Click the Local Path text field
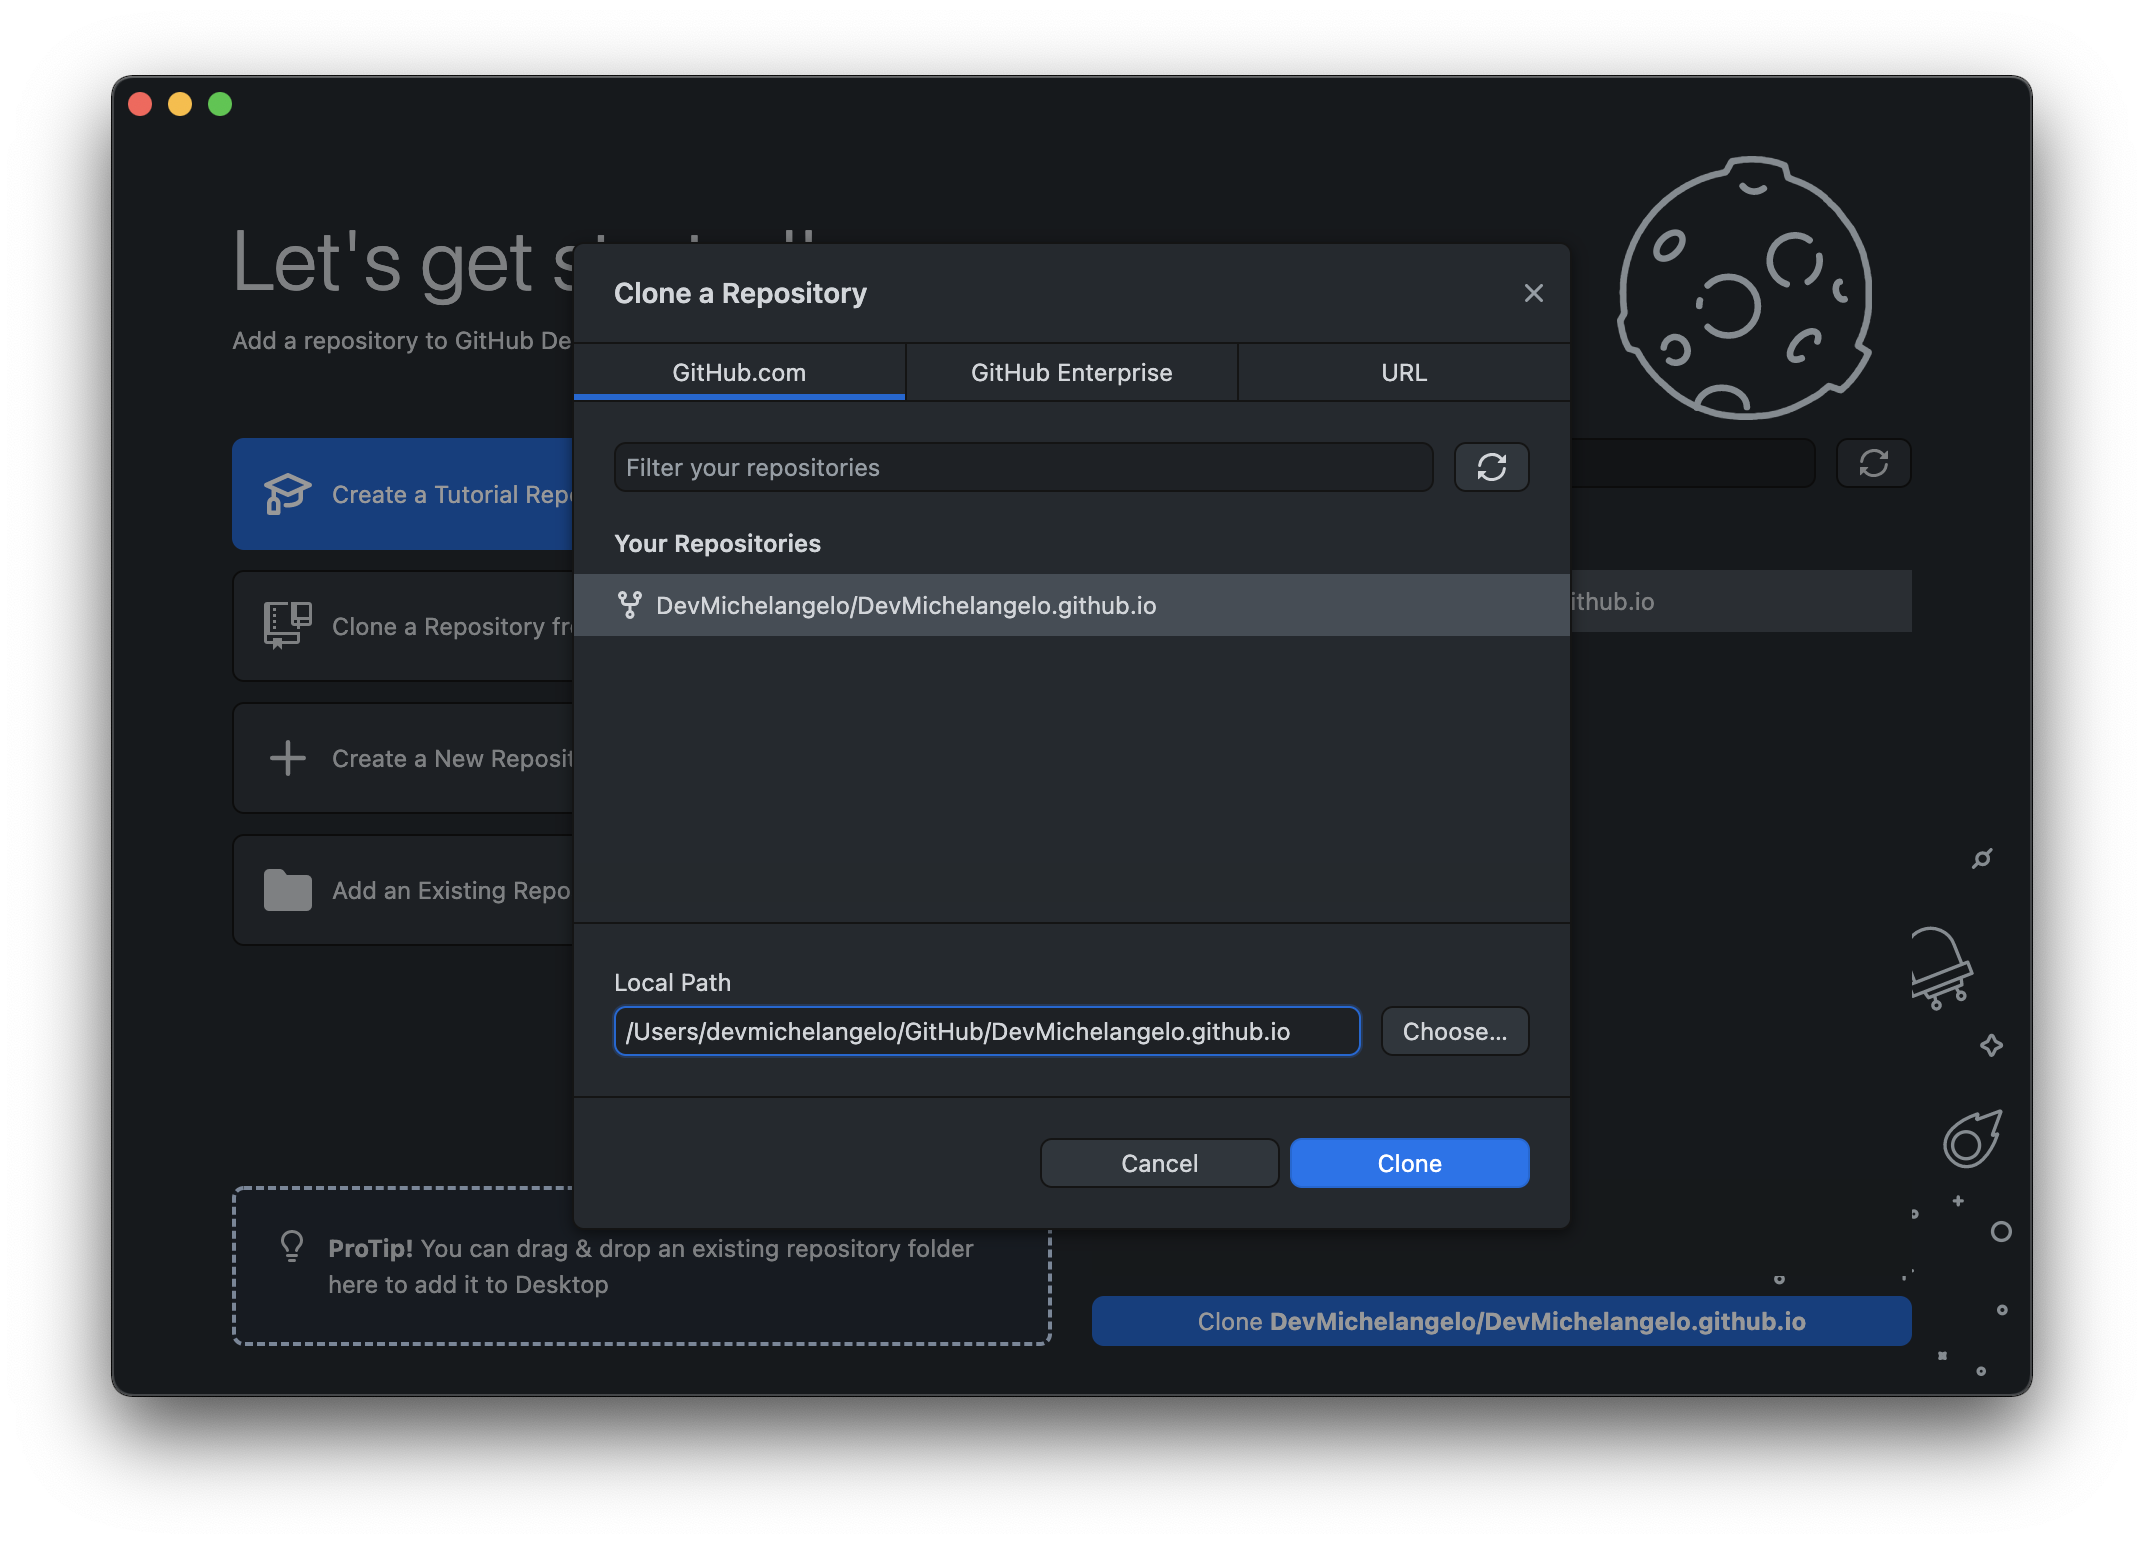This screenshot has width=2144, height=1544. point(986,1031)
